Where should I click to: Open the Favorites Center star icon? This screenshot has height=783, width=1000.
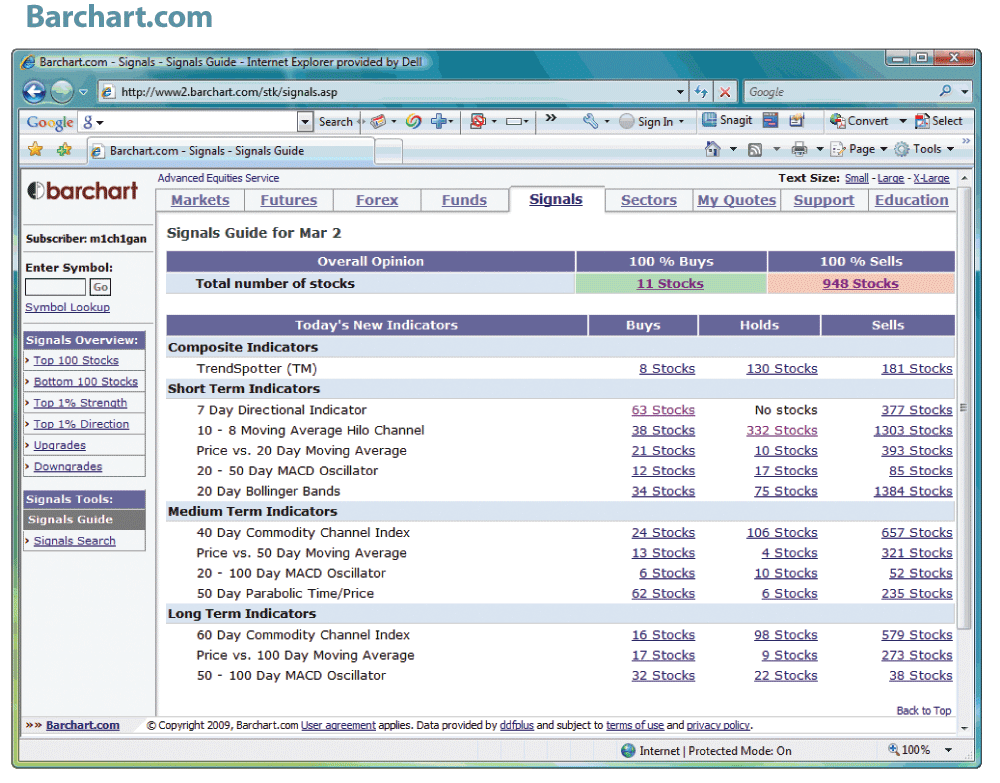(x=36, y=150)
